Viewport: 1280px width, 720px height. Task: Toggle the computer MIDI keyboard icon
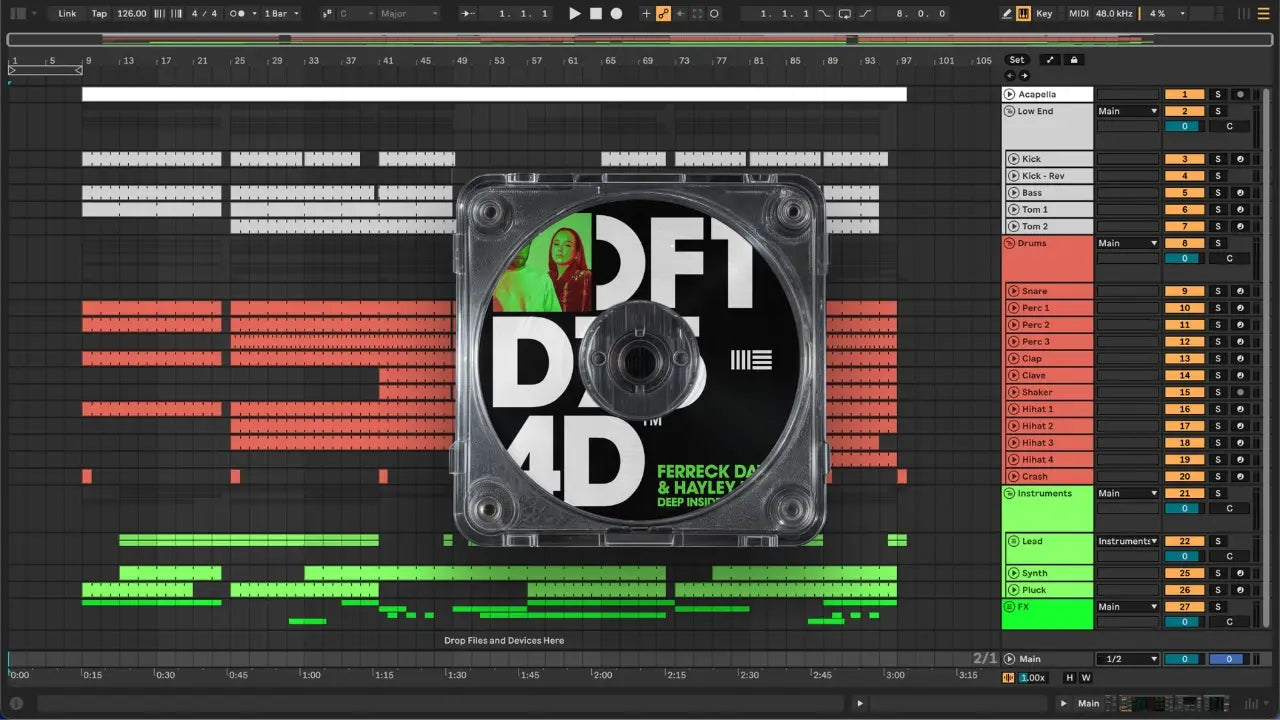coord(1023,14)
